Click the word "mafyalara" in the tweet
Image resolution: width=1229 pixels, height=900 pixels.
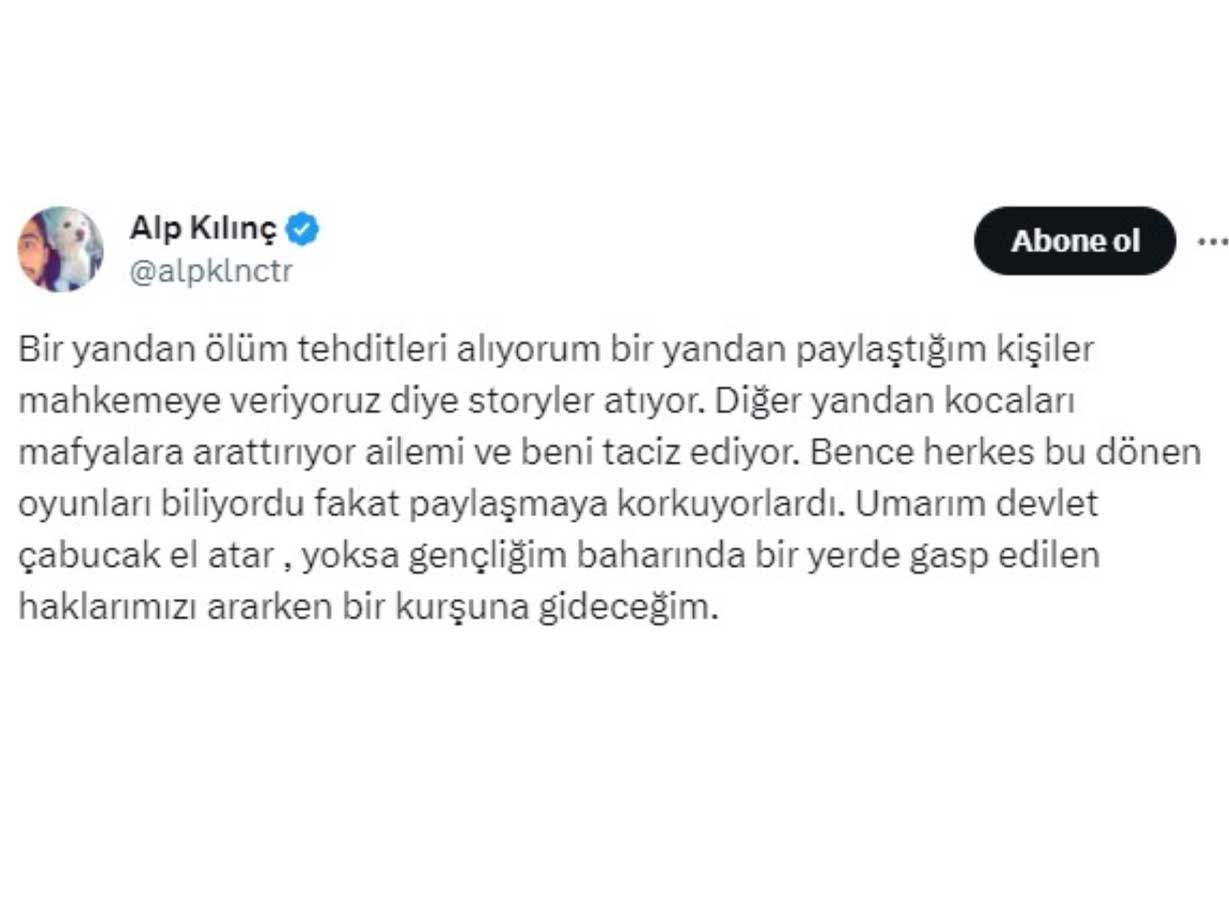pyautogui.click(x=99, y=453)
